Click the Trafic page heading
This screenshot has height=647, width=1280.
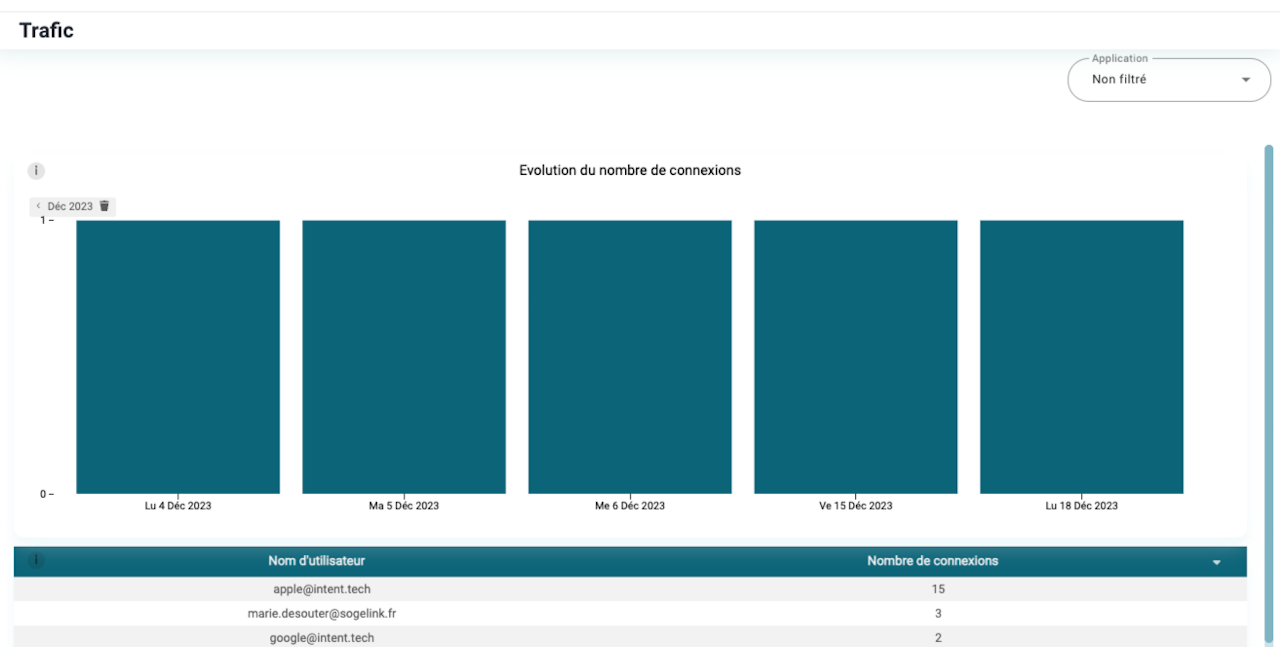(x=46, y=30)
